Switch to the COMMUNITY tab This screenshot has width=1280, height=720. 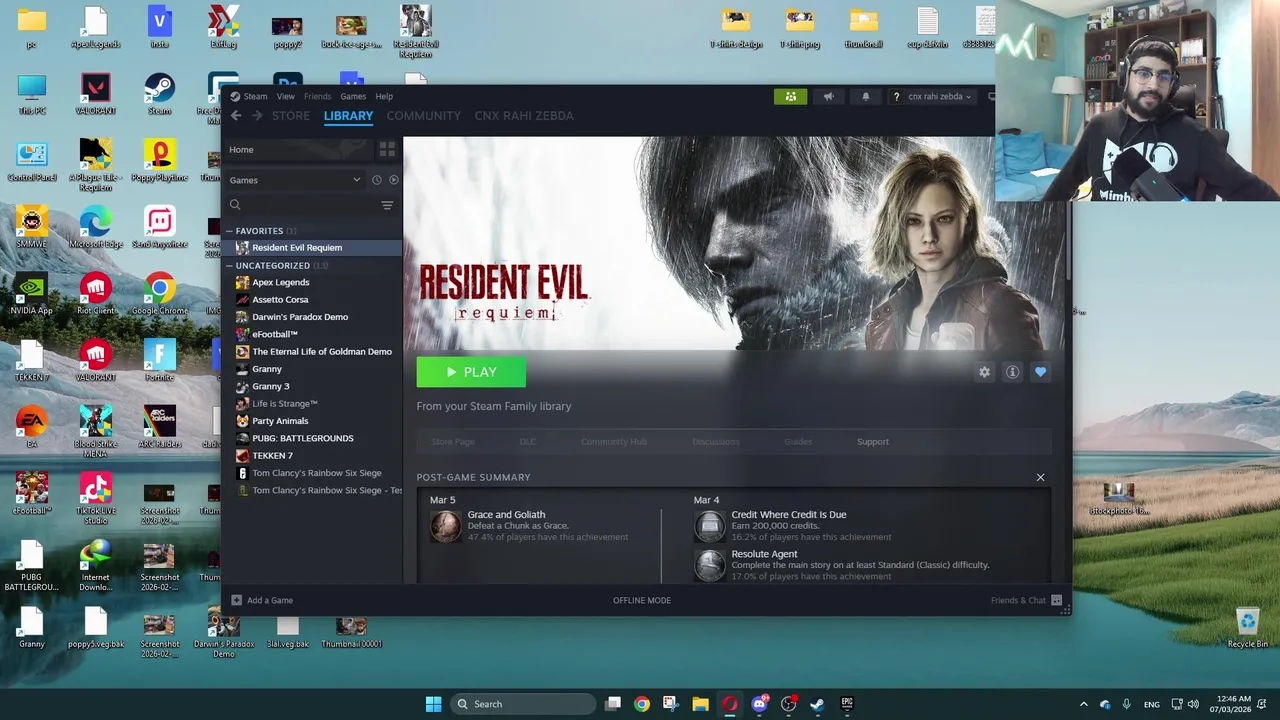423,116
